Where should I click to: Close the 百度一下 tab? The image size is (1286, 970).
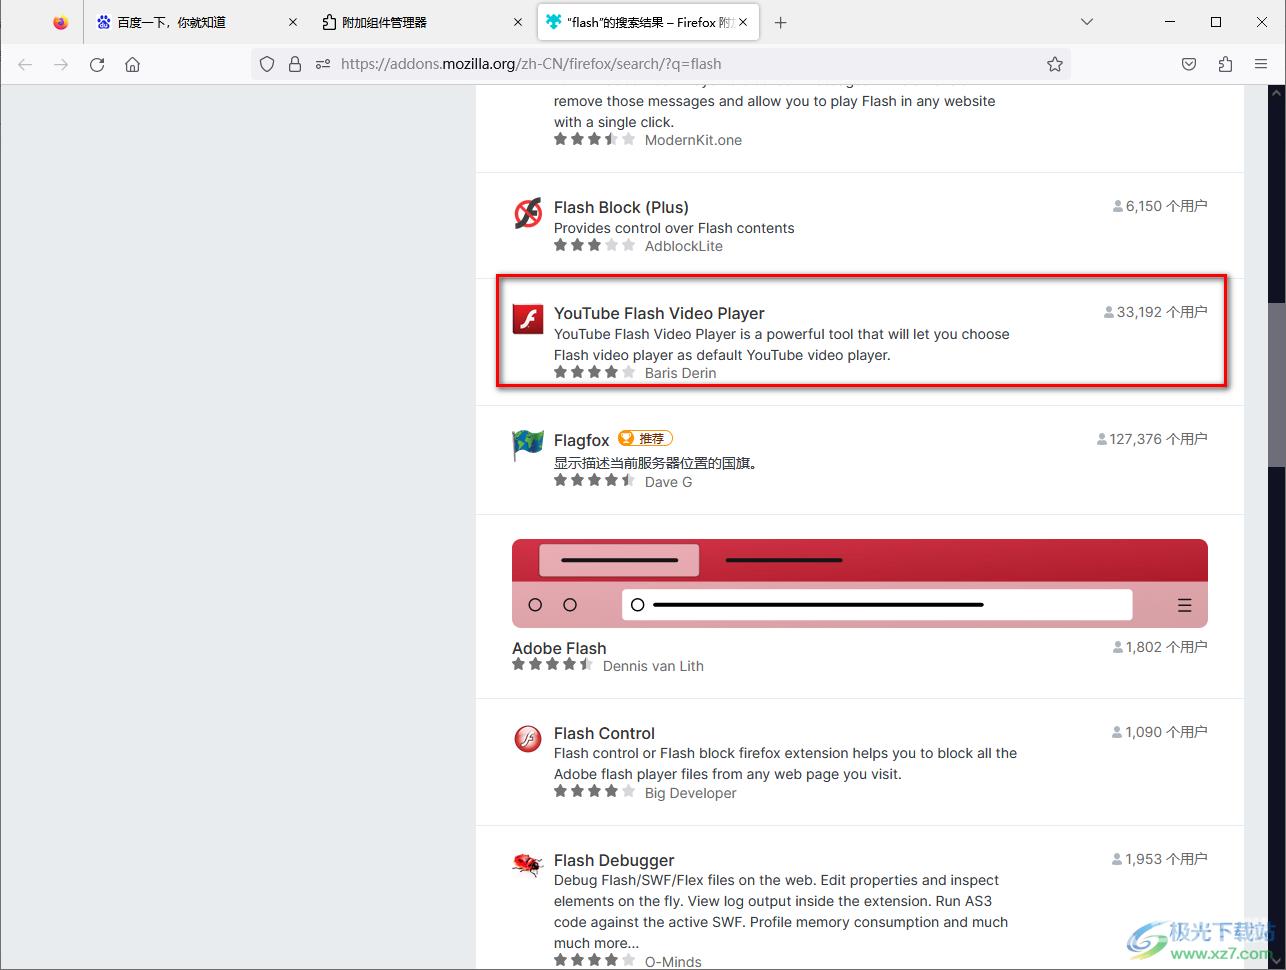293,22
